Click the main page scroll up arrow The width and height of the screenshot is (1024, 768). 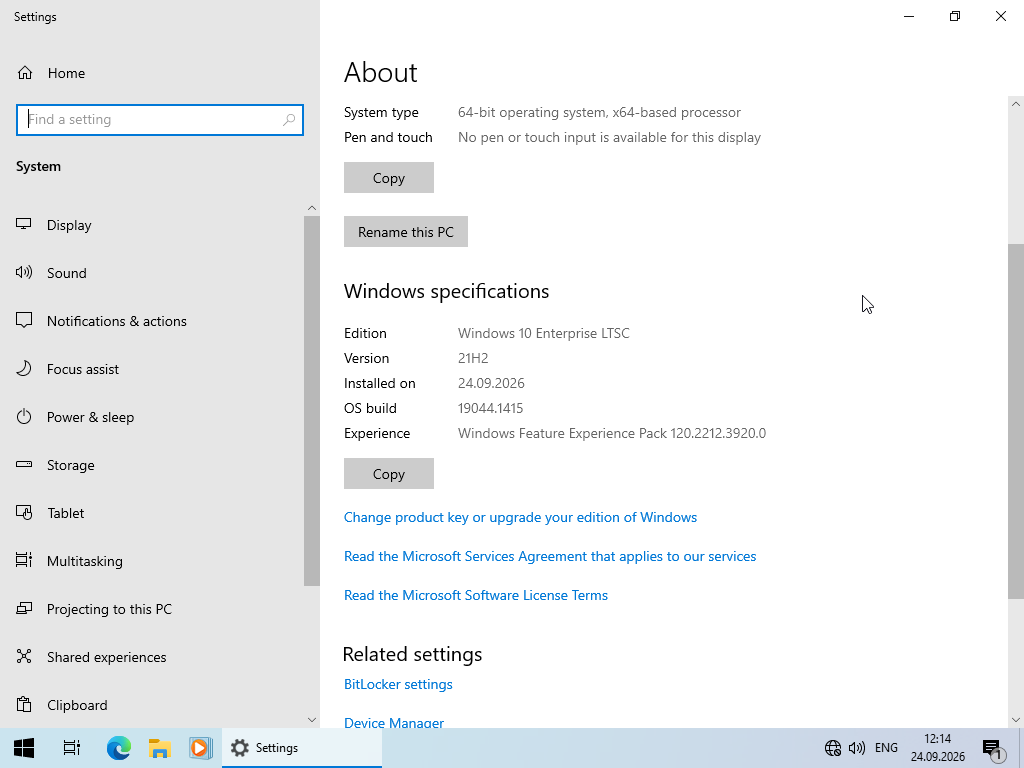pyautogui.click(x=1016, y=104)
